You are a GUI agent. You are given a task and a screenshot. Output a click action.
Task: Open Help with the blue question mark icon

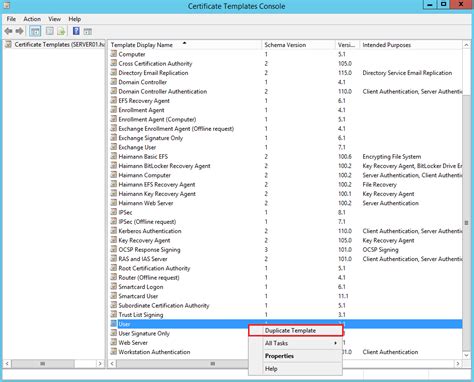pyautogui.click(x=76, y=31)
